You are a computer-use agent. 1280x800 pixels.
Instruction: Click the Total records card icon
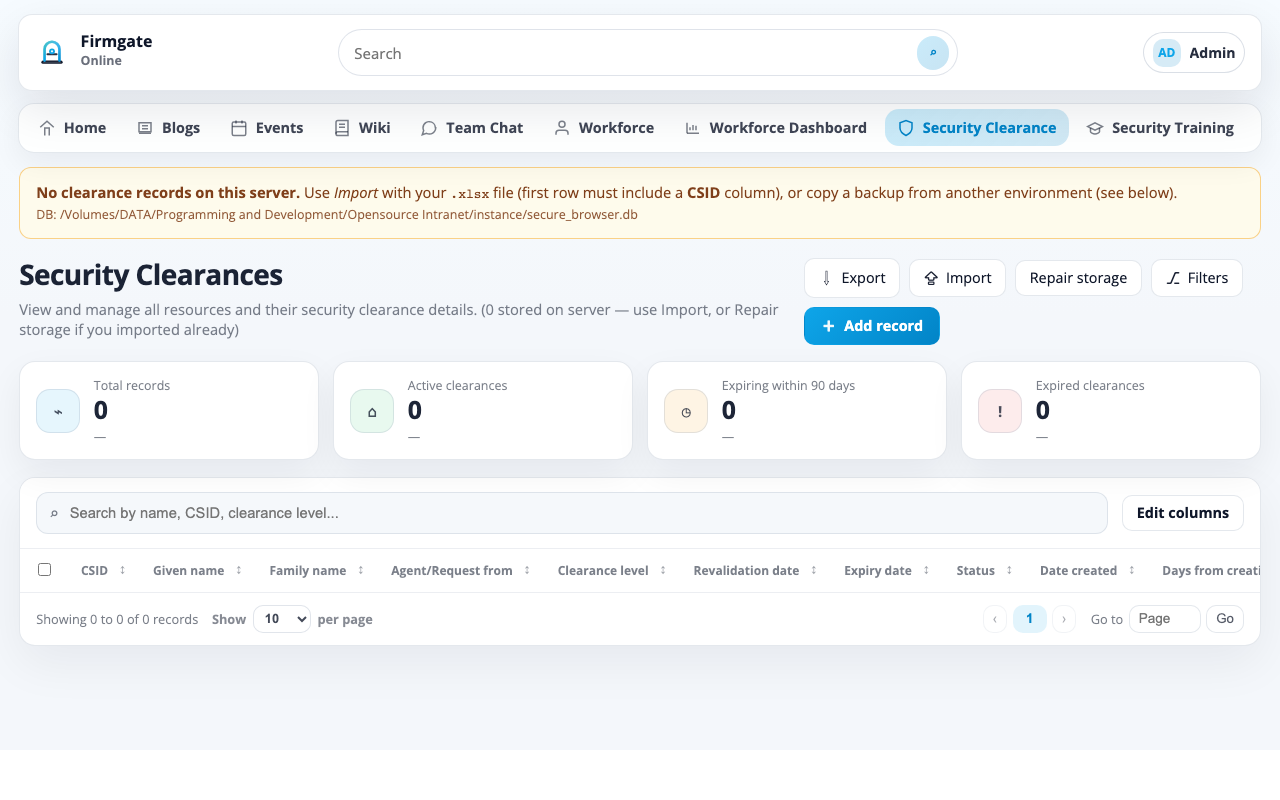tap(58, 411)
